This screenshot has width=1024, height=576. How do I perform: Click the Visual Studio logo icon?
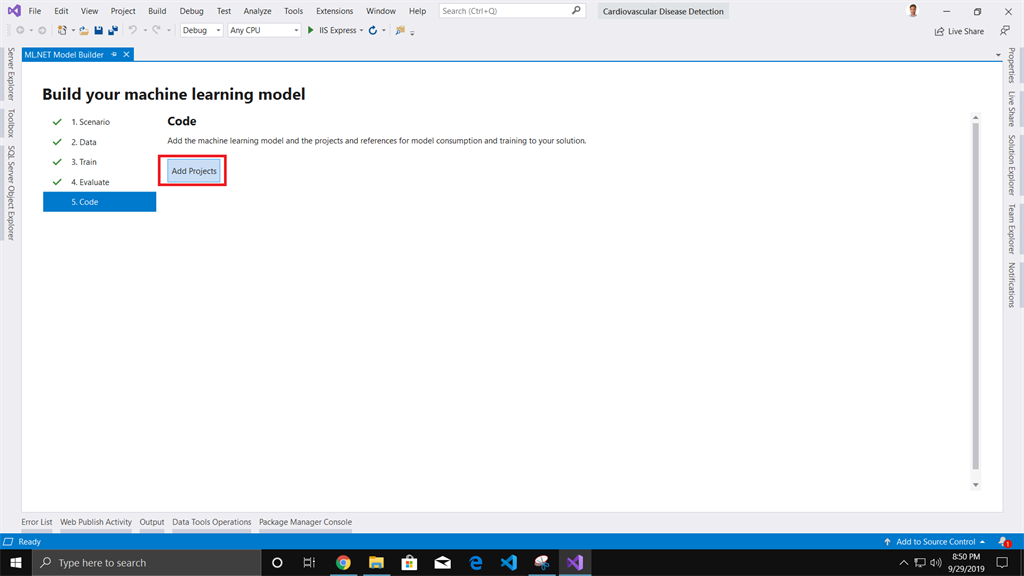[14, 10]
